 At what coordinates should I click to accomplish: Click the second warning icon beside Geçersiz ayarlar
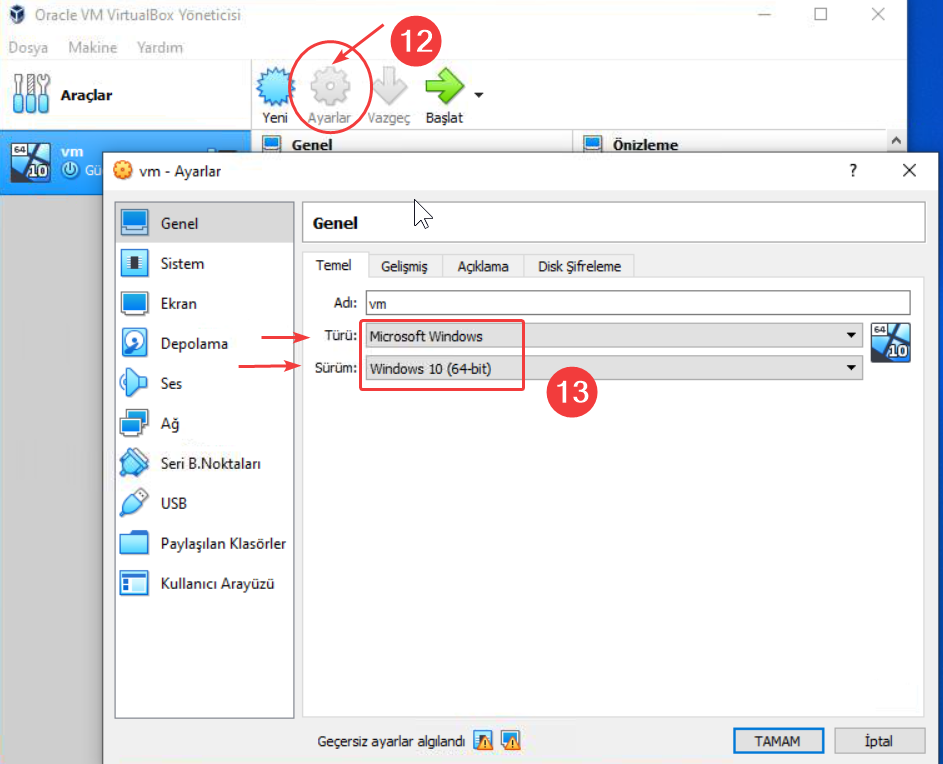coord(511,741)
